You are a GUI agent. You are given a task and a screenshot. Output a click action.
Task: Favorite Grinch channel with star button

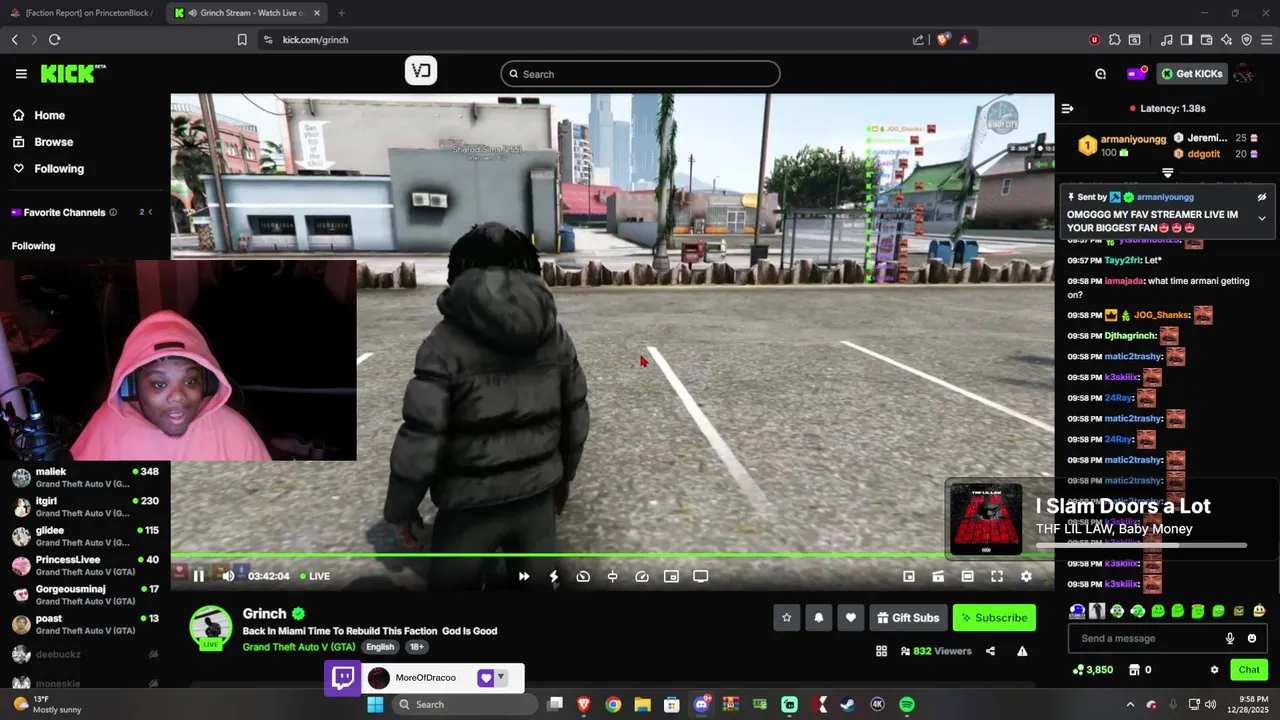pos(787,618)
